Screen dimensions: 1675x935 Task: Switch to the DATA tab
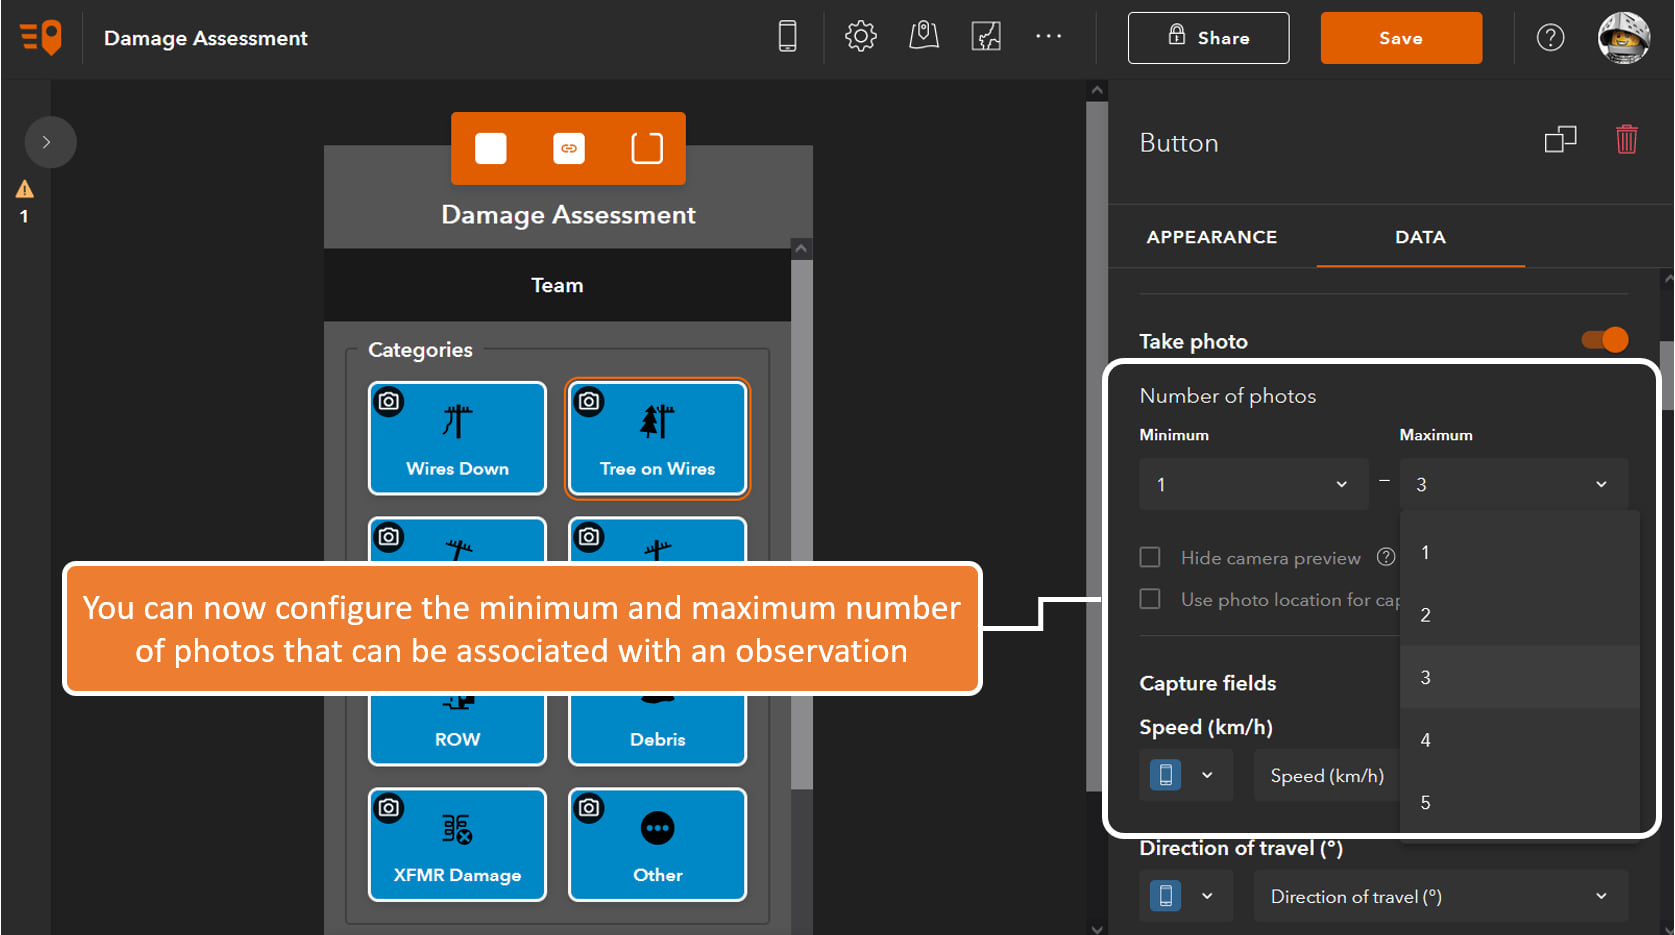coord(1420,237)
